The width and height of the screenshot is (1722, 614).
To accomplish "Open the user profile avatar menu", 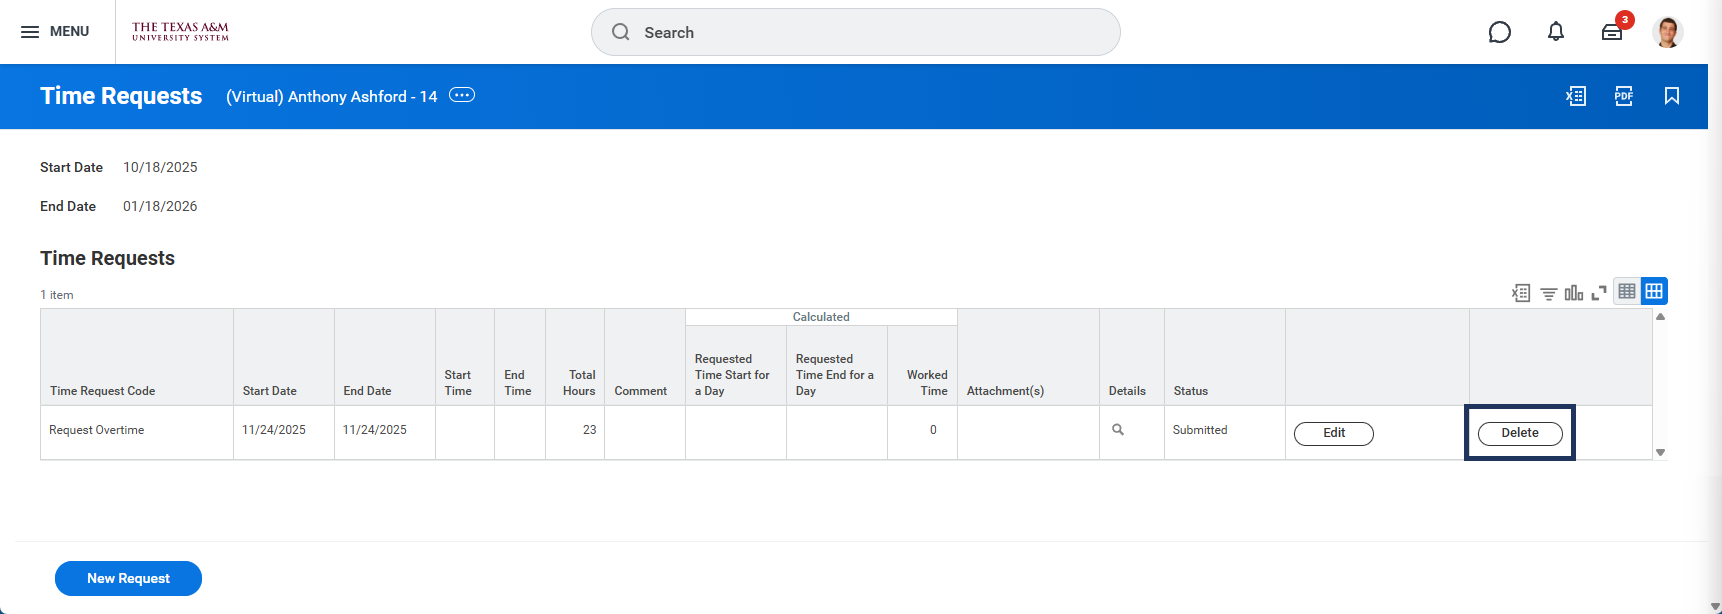I will (x=1667, y=32).
